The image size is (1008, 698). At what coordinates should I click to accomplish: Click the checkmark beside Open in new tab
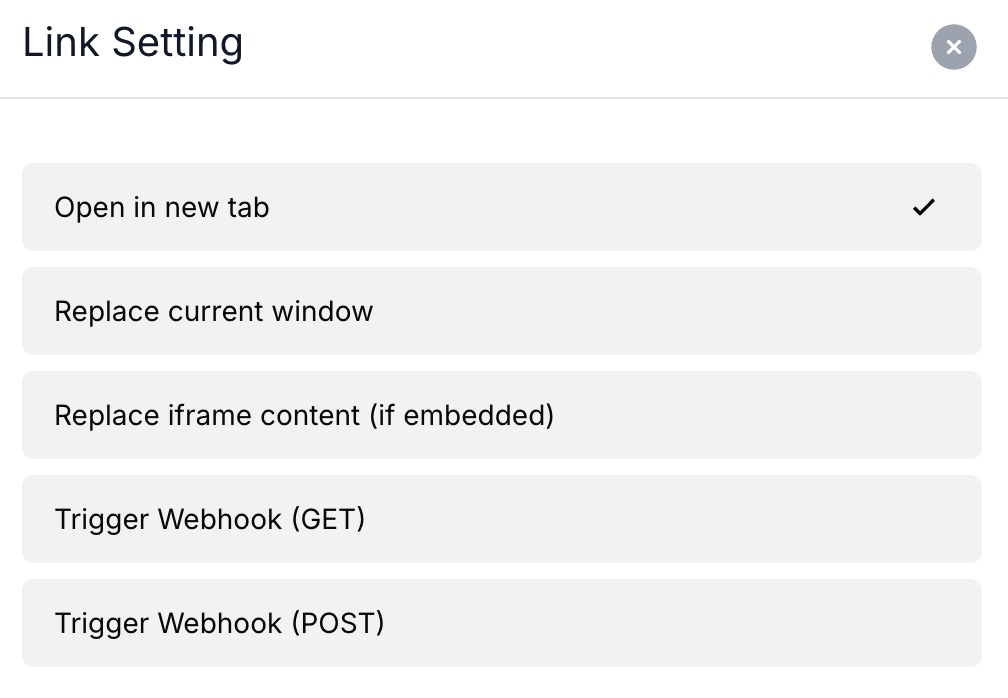pyautogui.click(x=923, y=207)
